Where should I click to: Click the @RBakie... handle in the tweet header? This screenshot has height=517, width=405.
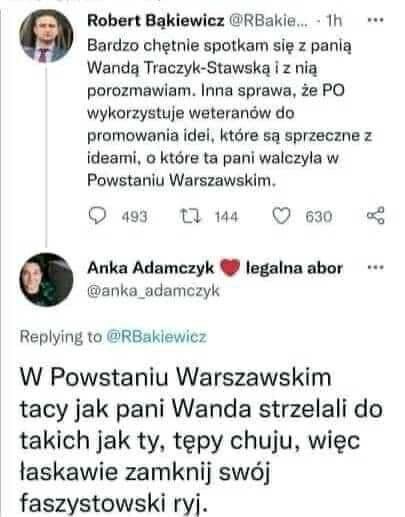(x=268, y=21)
